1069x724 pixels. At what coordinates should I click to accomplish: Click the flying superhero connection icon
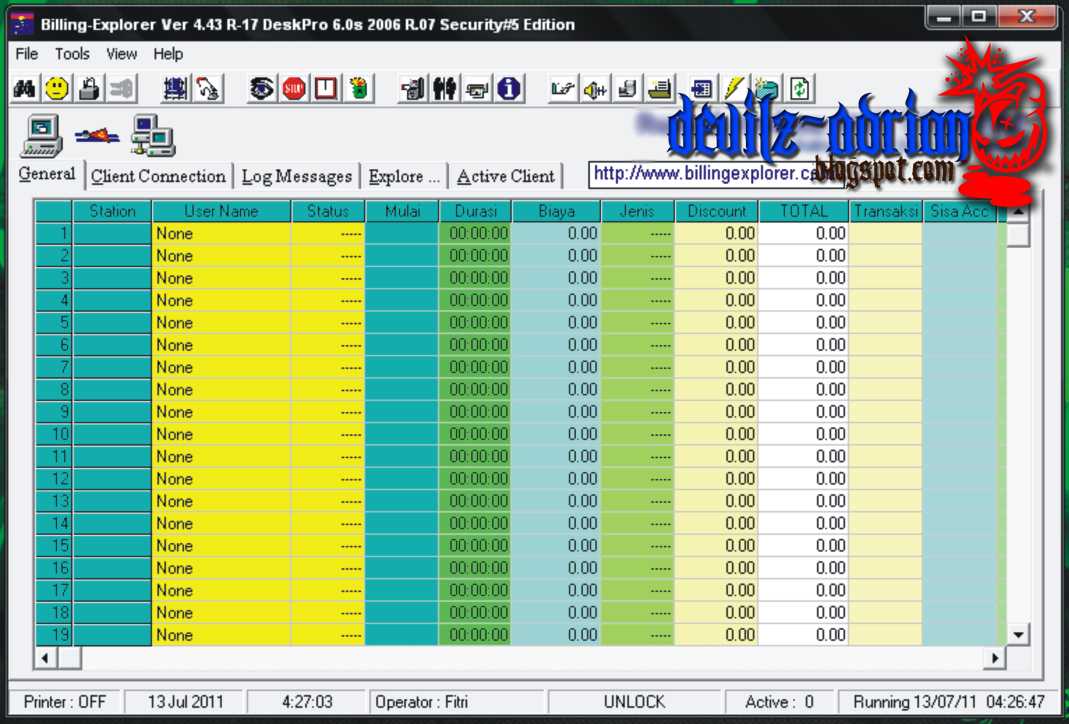click(x=97, y=136)
